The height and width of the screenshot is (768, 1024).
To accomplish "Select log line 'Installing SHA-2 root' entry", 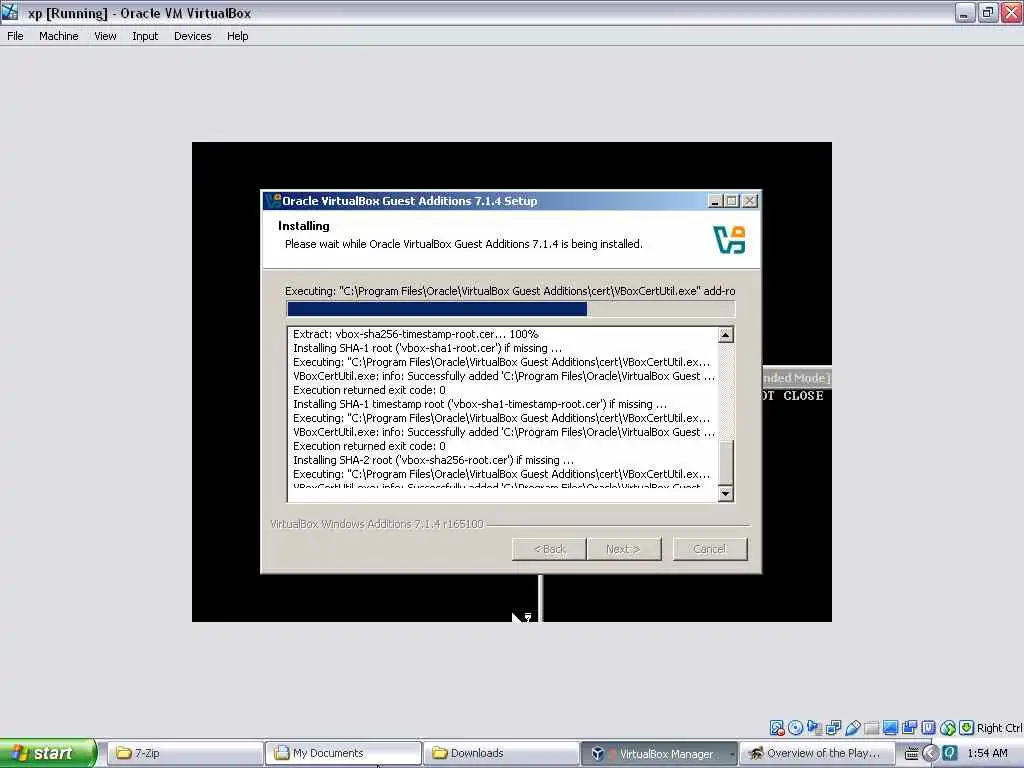I will pyautogui.click(x=433, y=460).
